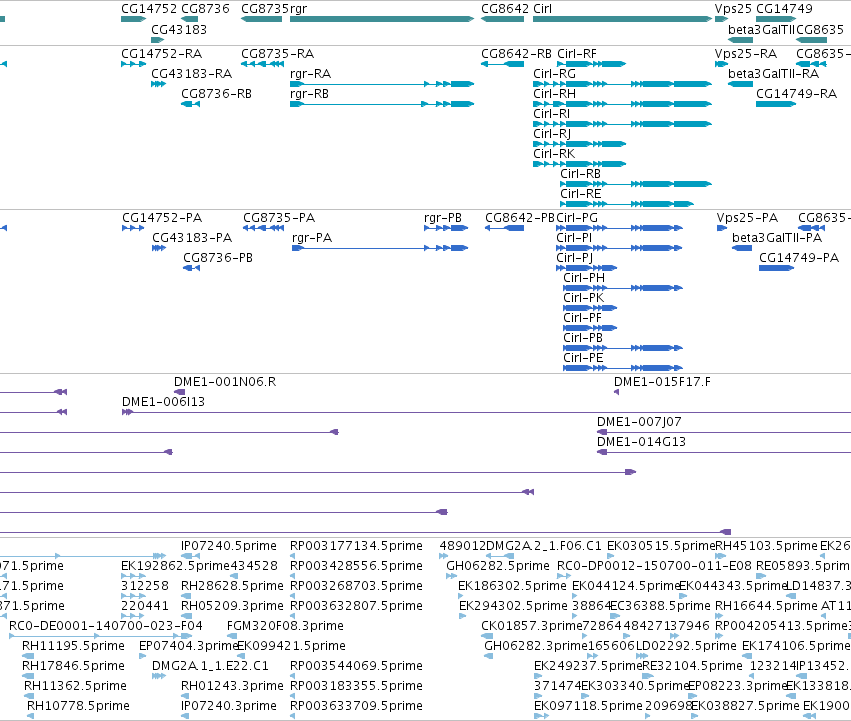Select clone end DME1-015F17.F

662,382
